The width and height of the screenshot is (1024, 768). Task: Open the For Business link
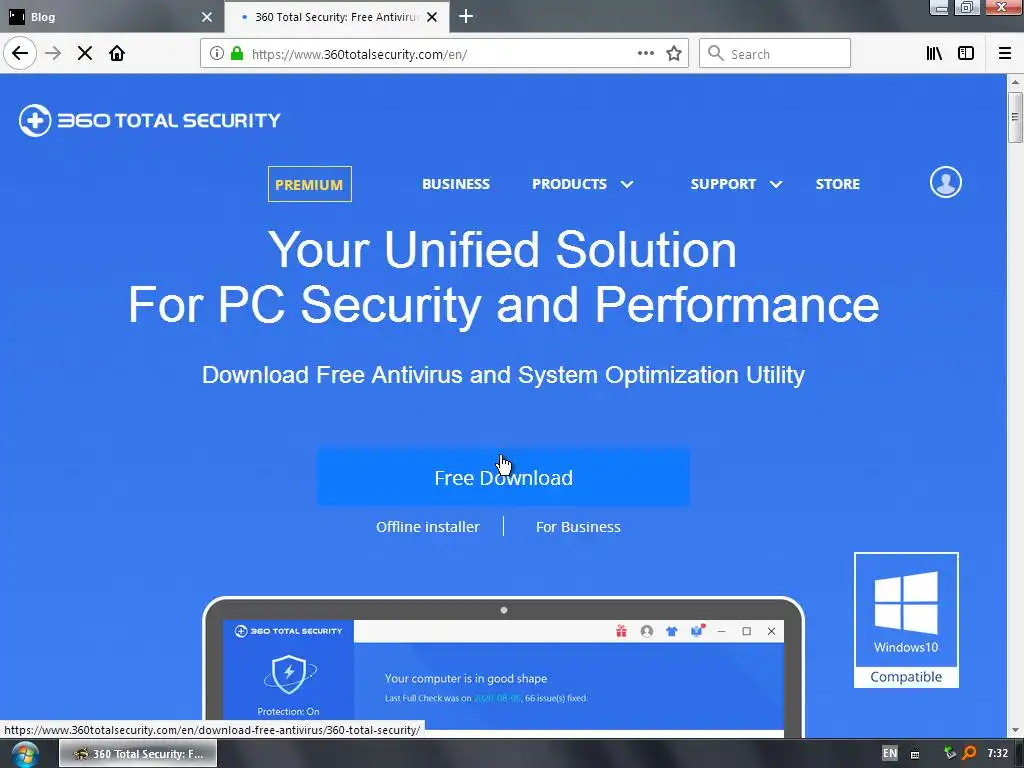[578, 527]
